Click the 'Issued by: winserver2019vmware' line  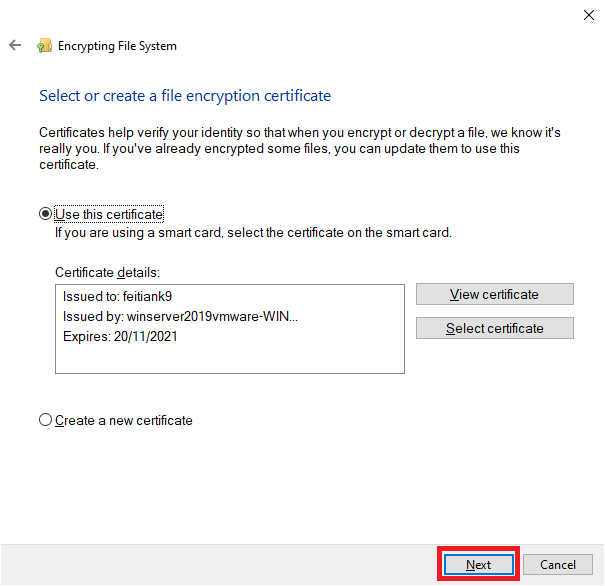180,316
